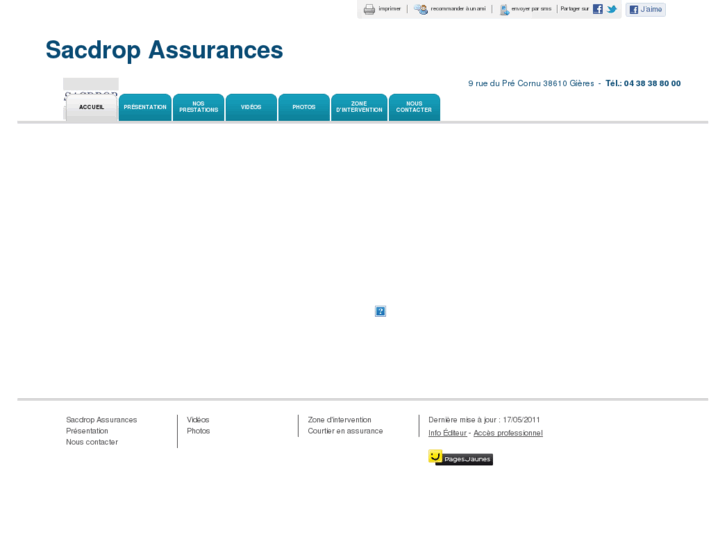Viewport: 727px width, 545px height.
Task: Open the Accueil tab
Action: point(91,107)
